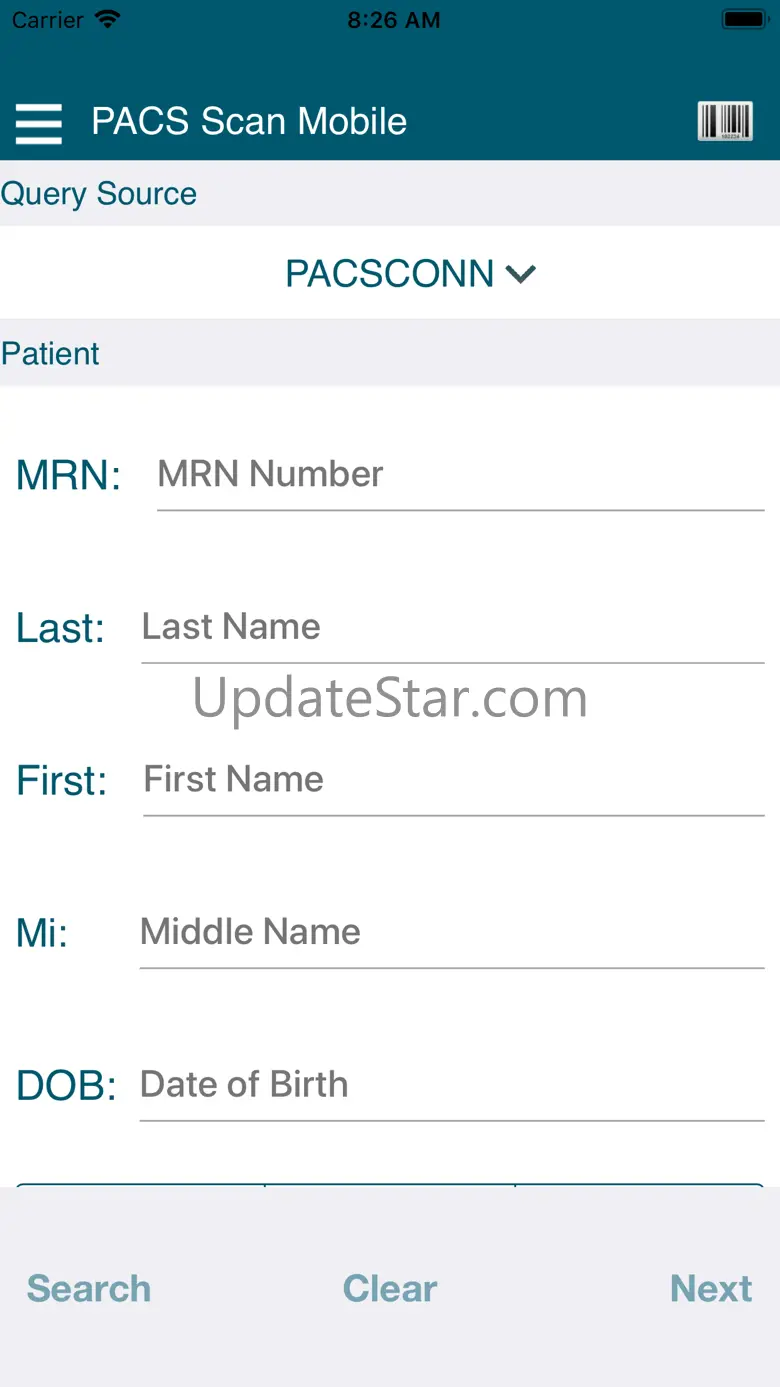
Task: Click the battery indicator icon
Action: point(744,19)
